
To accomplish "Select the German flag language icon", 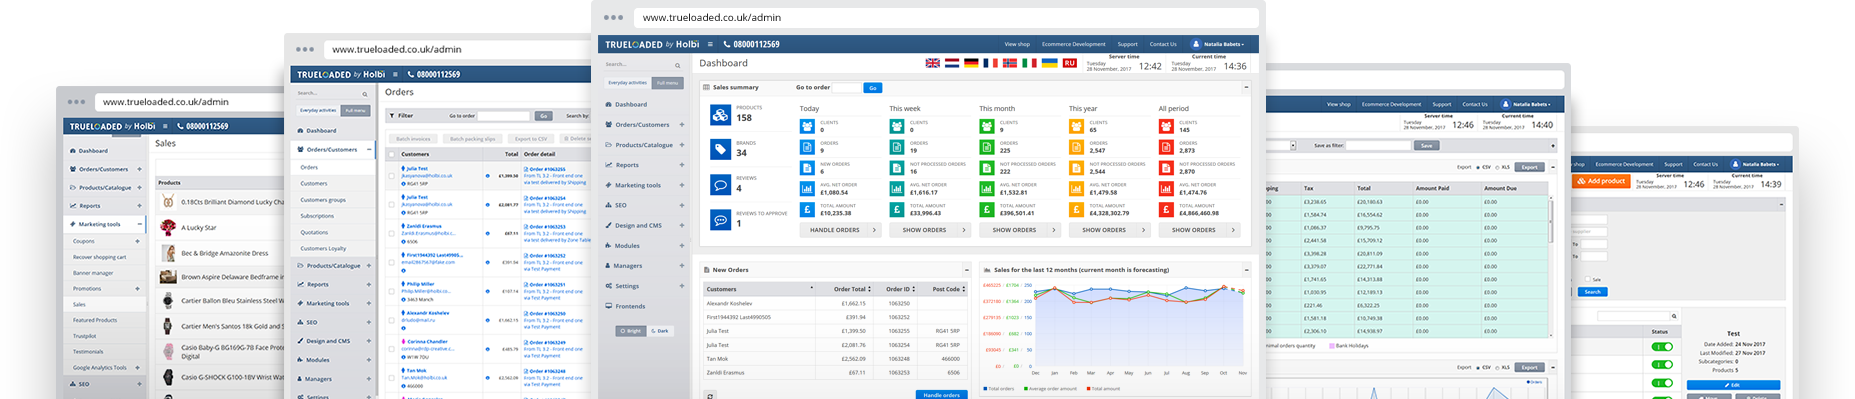I will click(971, 63).
